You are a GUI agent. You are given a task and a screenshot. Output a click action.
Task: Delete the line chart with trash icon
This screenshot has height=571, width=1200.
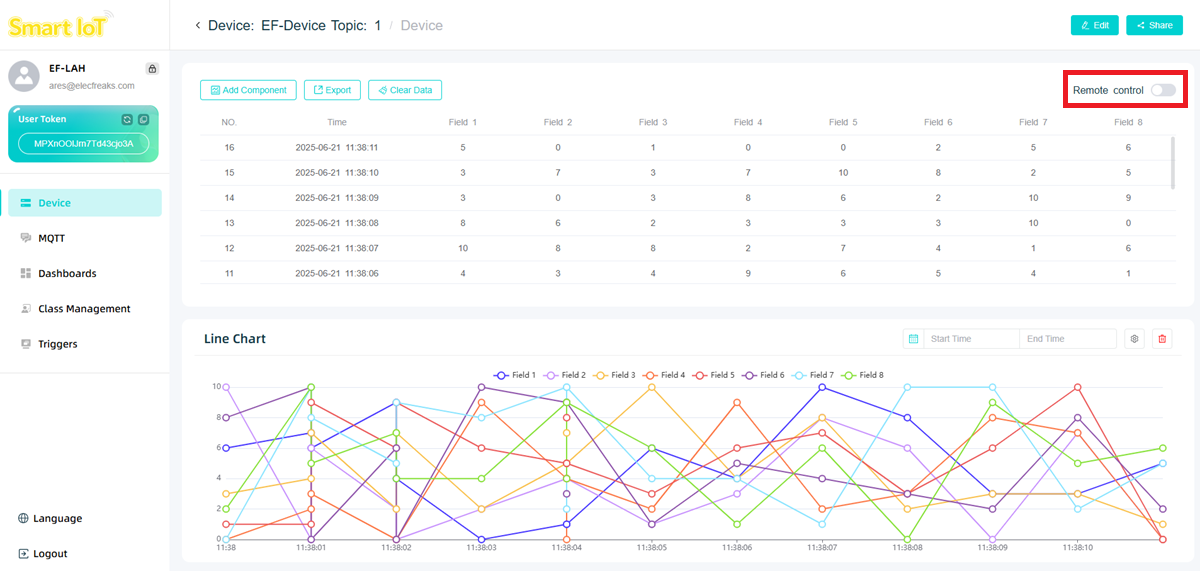(x=1162, y=339)
